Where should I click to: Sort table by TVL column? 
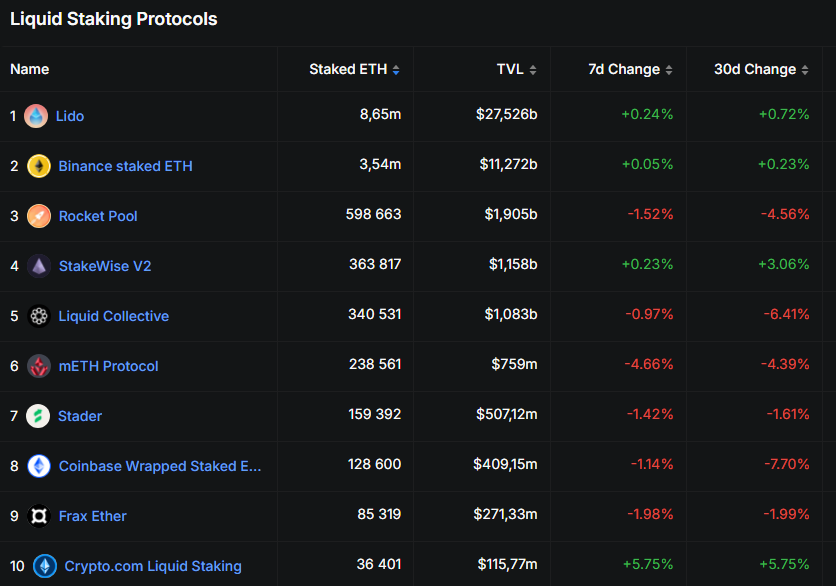click(x=517, y=69)
